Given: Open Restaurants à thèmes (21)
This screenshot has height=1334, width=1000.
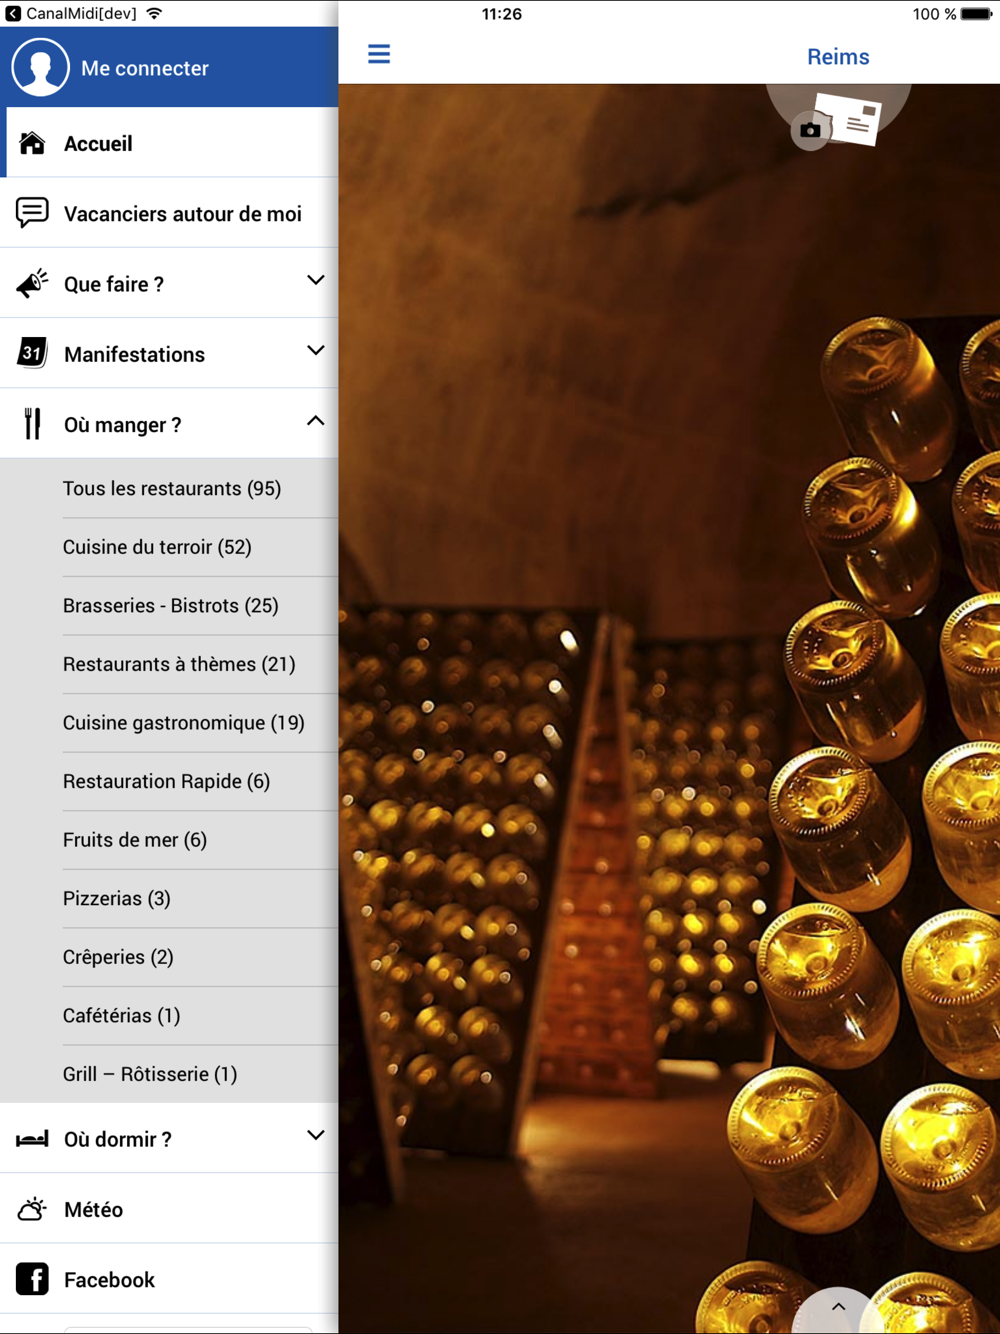Looking at the screenshot, I should [x=200, y=664].
